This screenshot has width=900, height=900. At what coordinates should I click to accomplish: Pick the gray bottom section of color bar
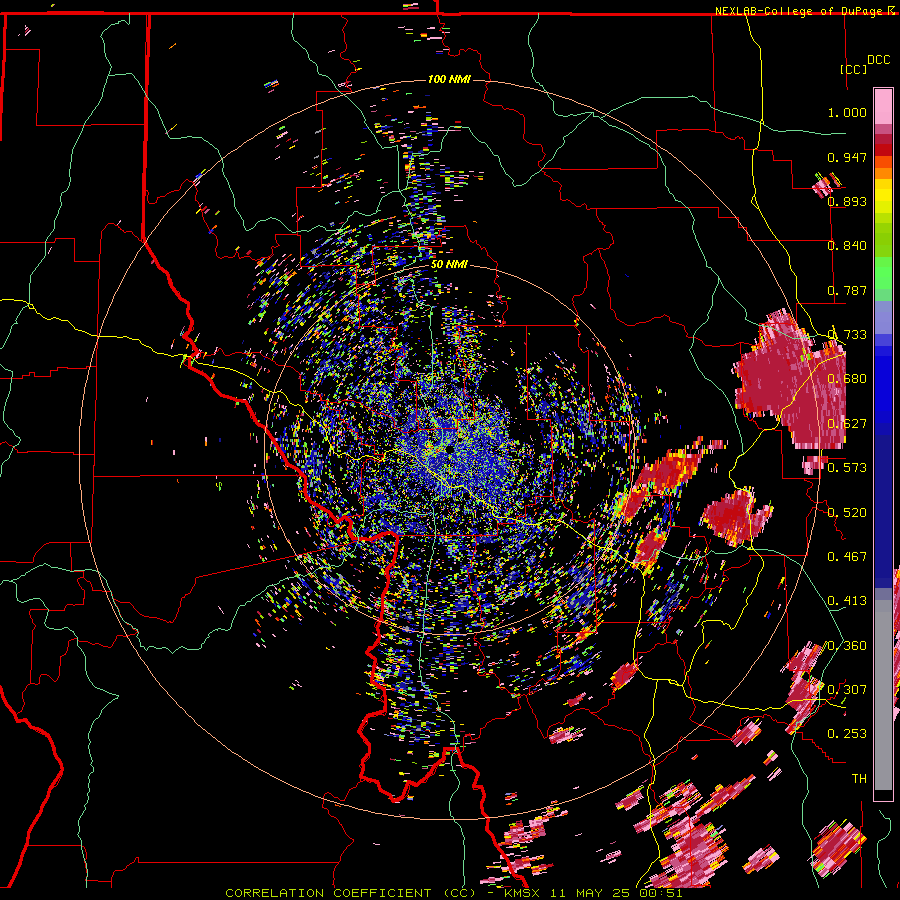click(883, 695)
